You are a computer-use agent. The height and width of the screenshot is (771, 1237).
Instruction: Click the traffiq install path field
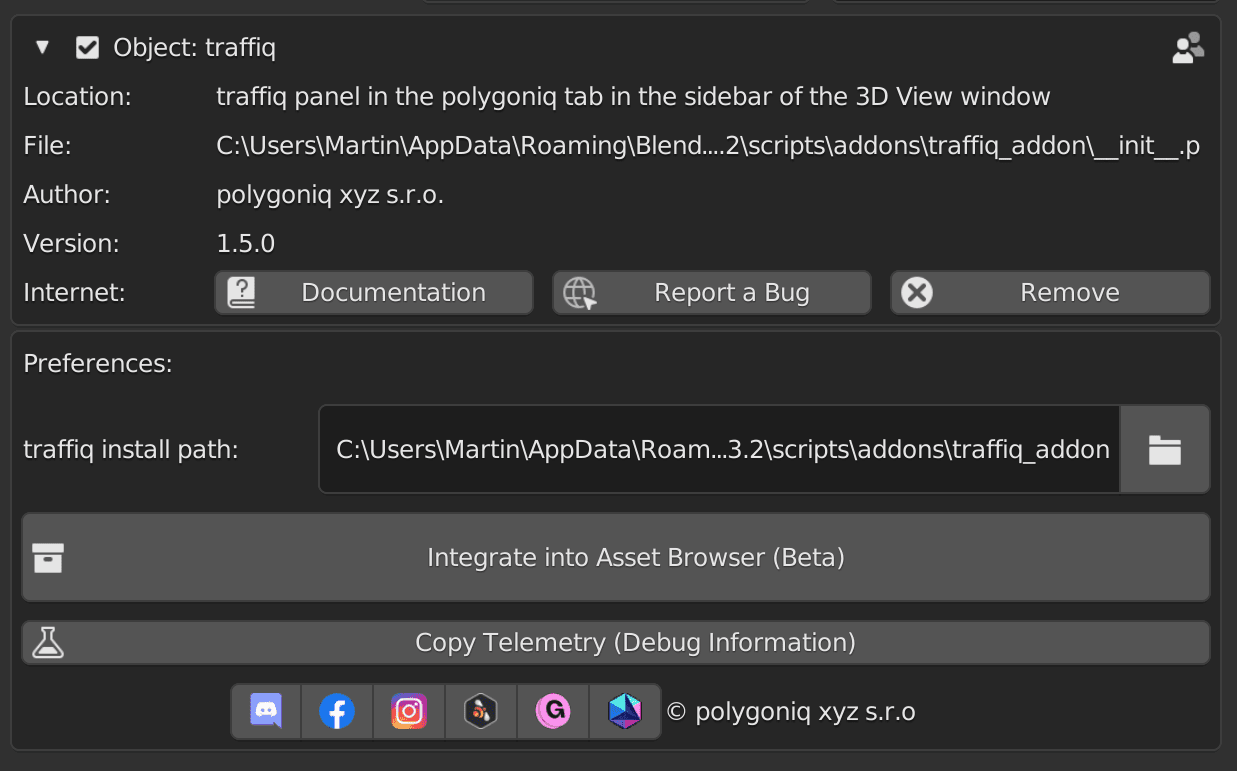(719, 449)
